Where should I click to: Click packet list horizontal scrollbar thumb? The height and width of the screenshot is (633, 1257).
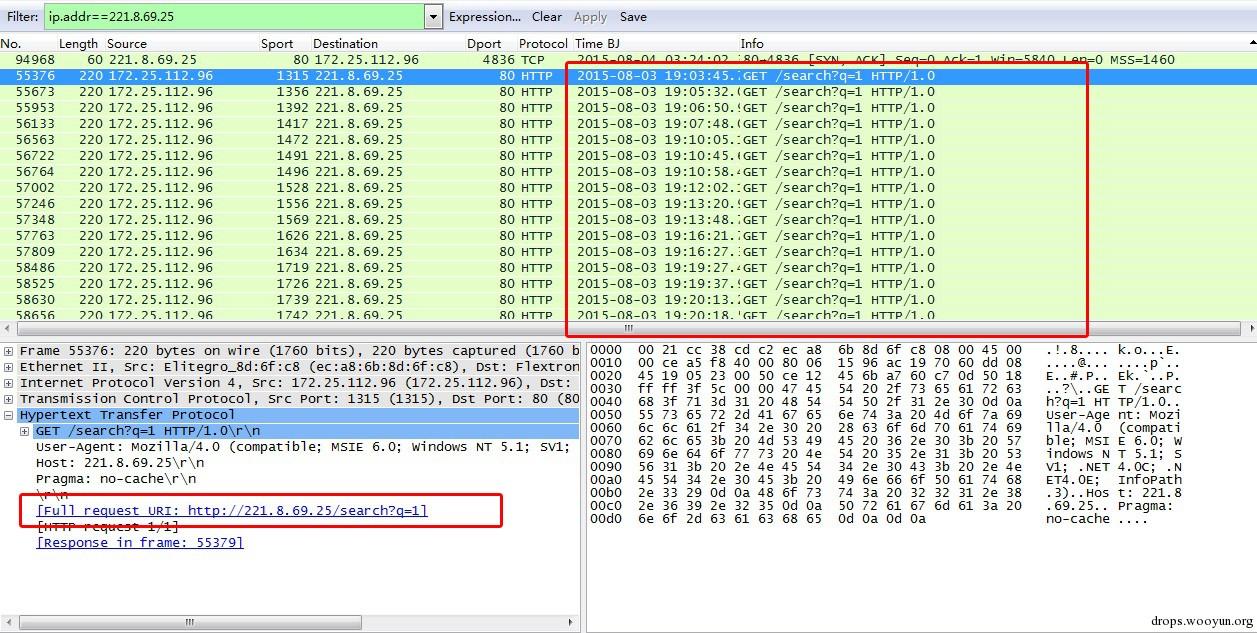coord(628,327)
